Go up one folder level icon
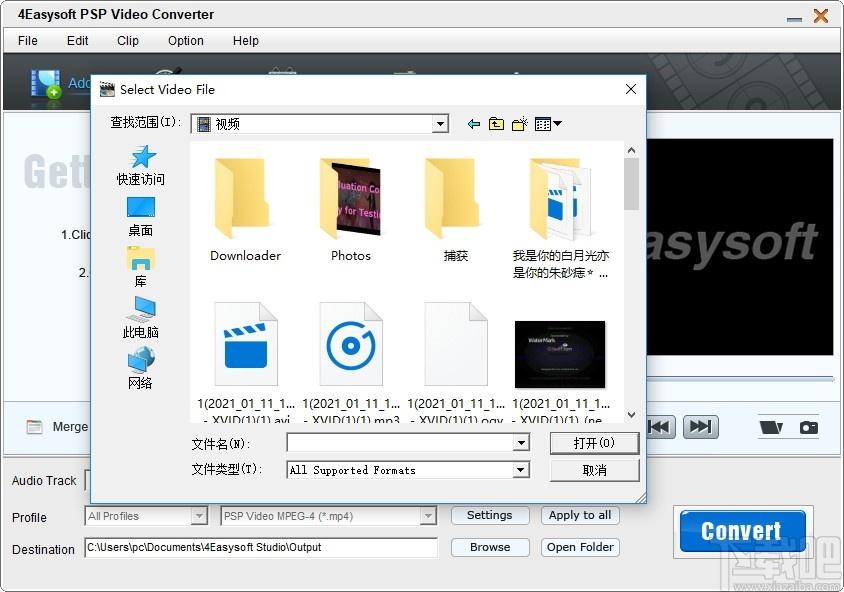Image resolution: width=844 pixels, height=592 pixels. pyautogui.click(x=496, y=124)
